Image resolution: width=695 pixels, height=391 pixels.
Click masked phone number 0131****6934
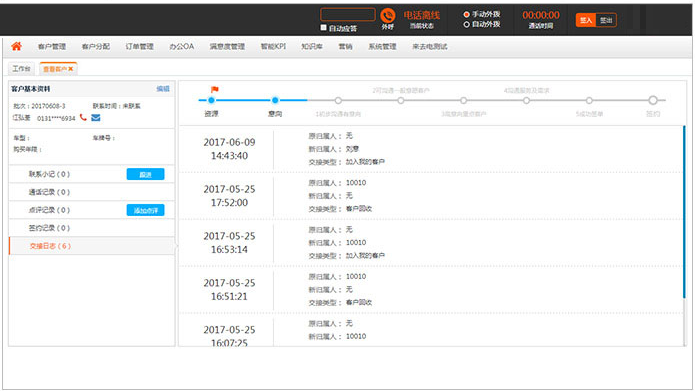(56, 118)
